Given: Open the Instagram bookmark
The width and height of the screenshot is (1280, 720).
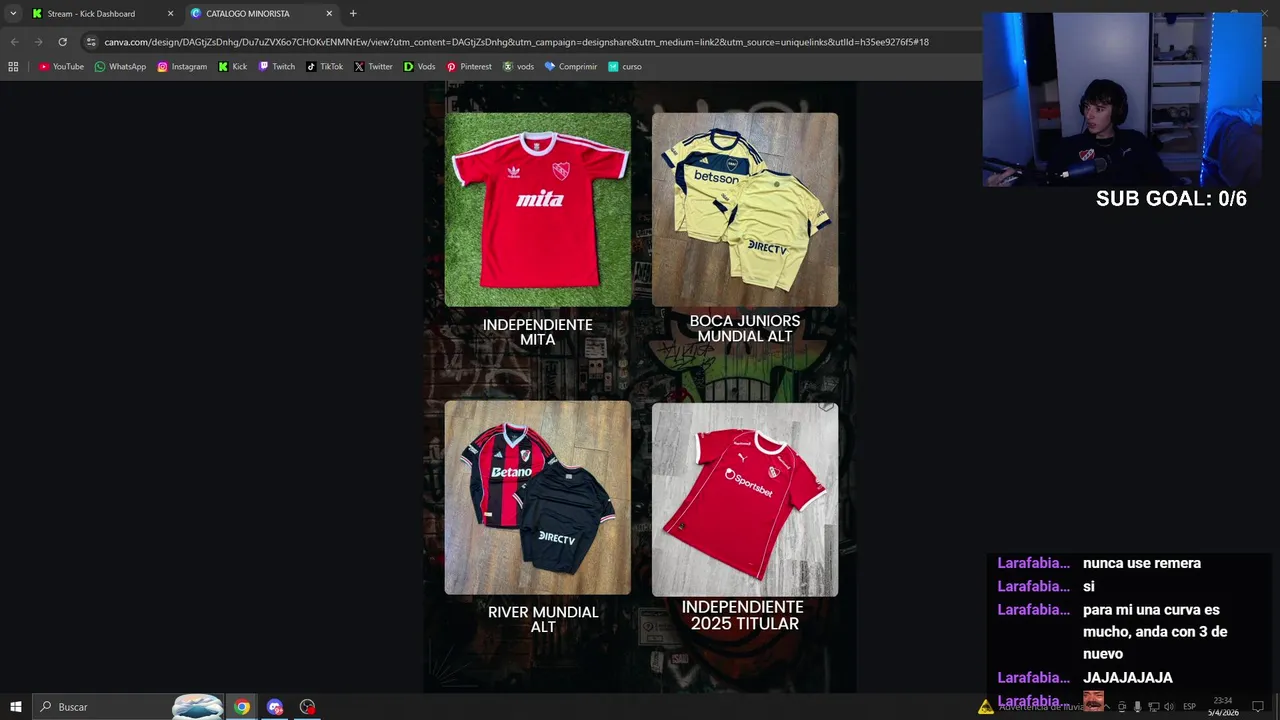Looking at the screenshot, I should coord(182,67).
